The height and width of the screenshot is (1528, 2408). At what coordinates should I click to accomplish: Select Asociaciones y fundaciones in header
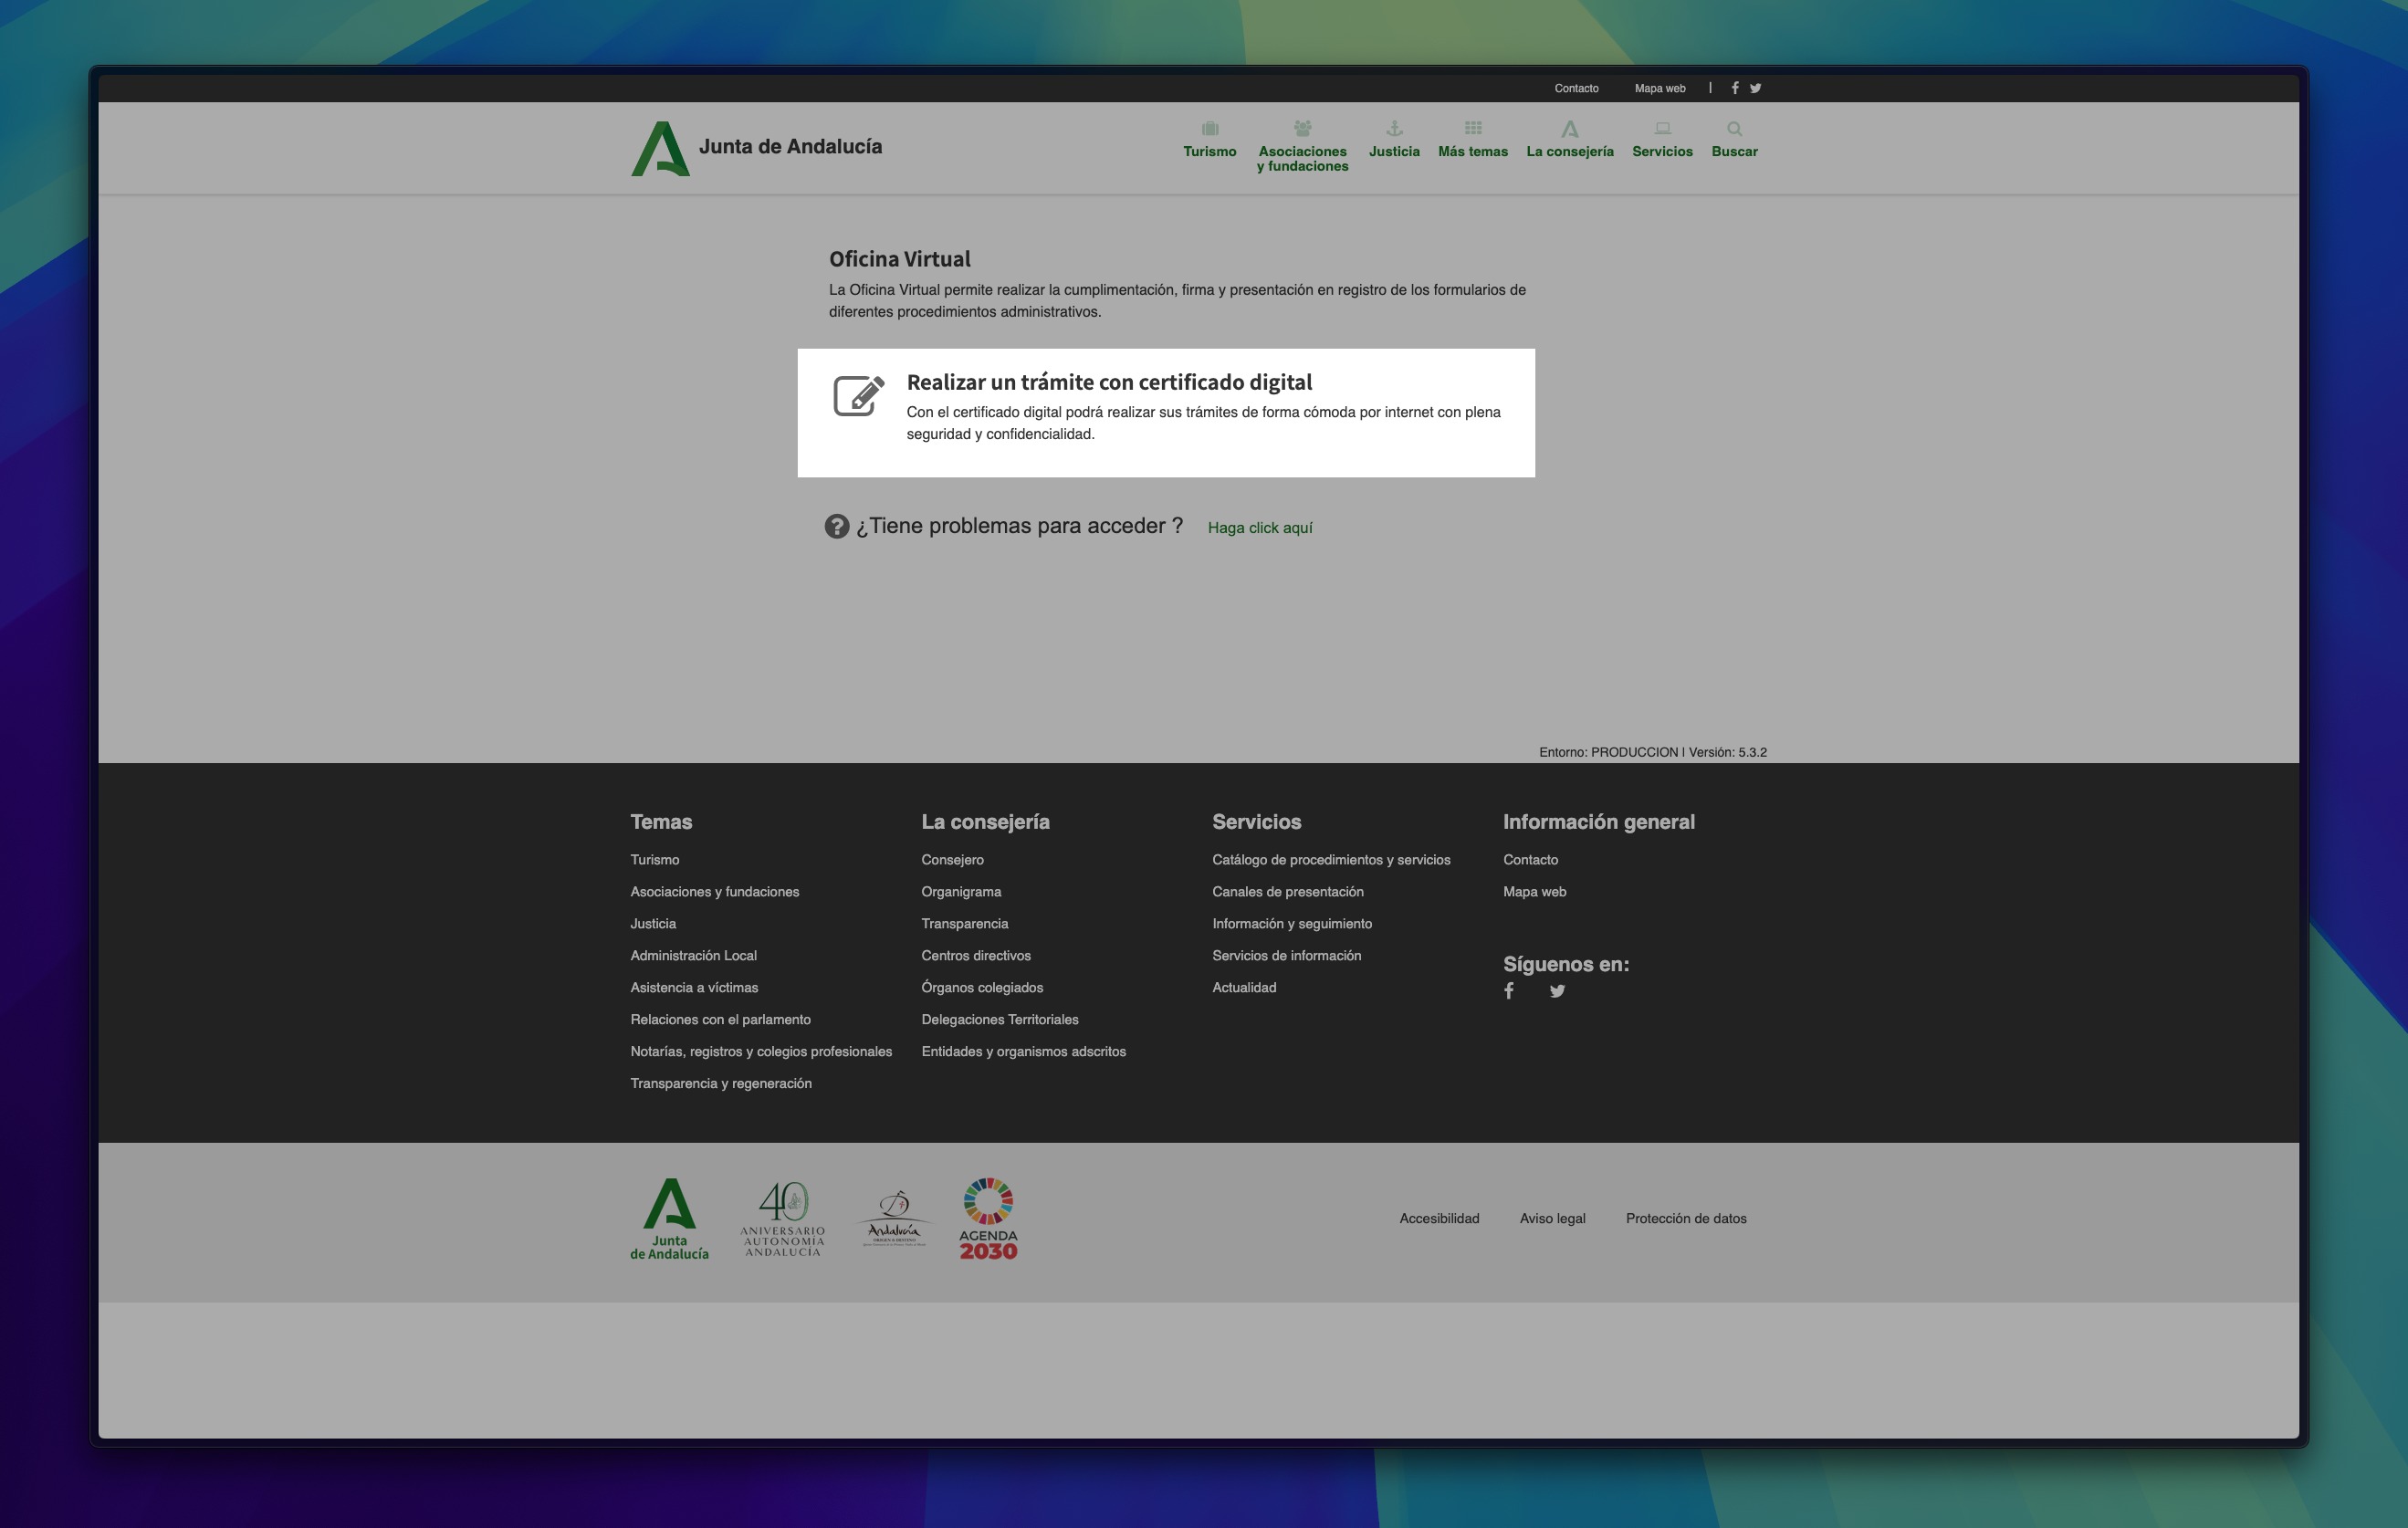click(1302, 147)
